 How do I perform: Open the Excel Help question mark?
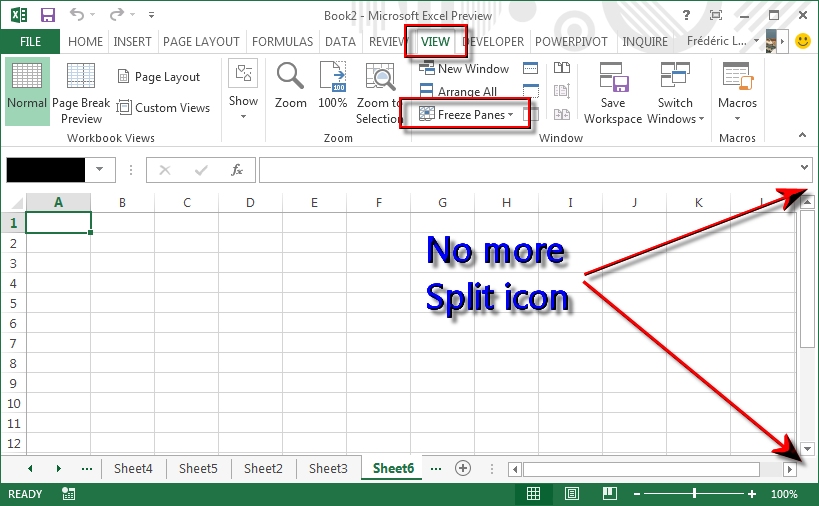point(686,15)
